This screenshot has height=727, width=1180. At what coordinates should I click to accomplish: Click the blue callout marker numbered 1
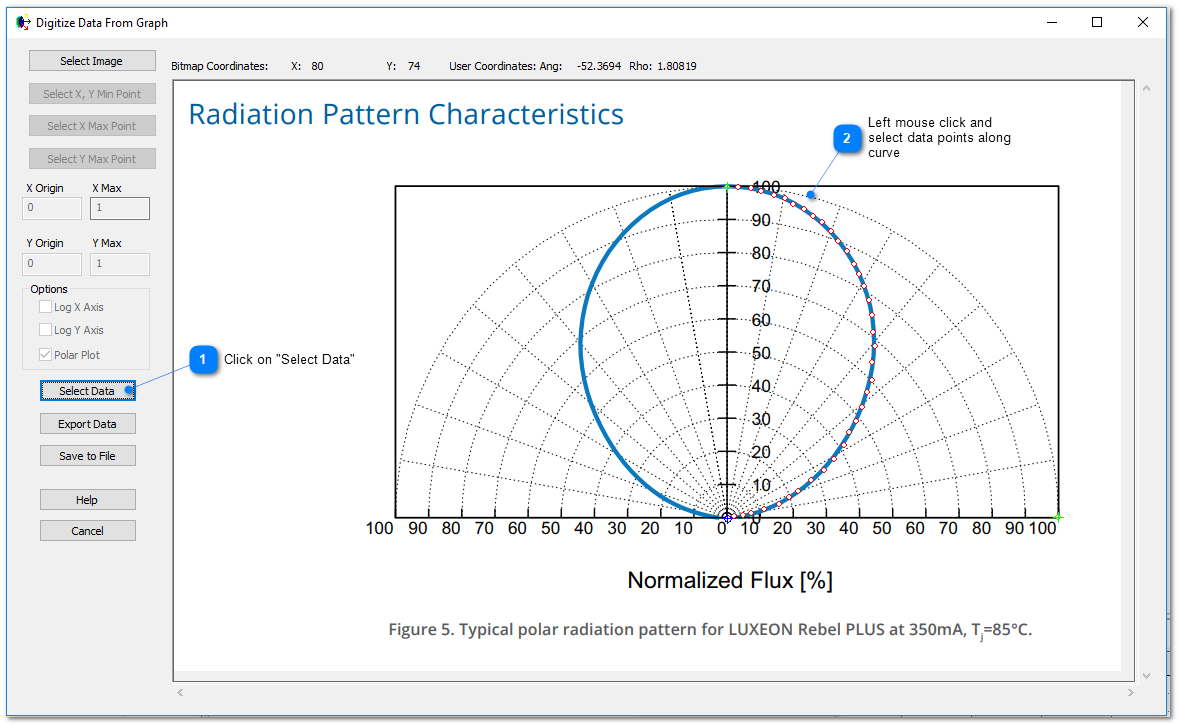click(204, 359)
